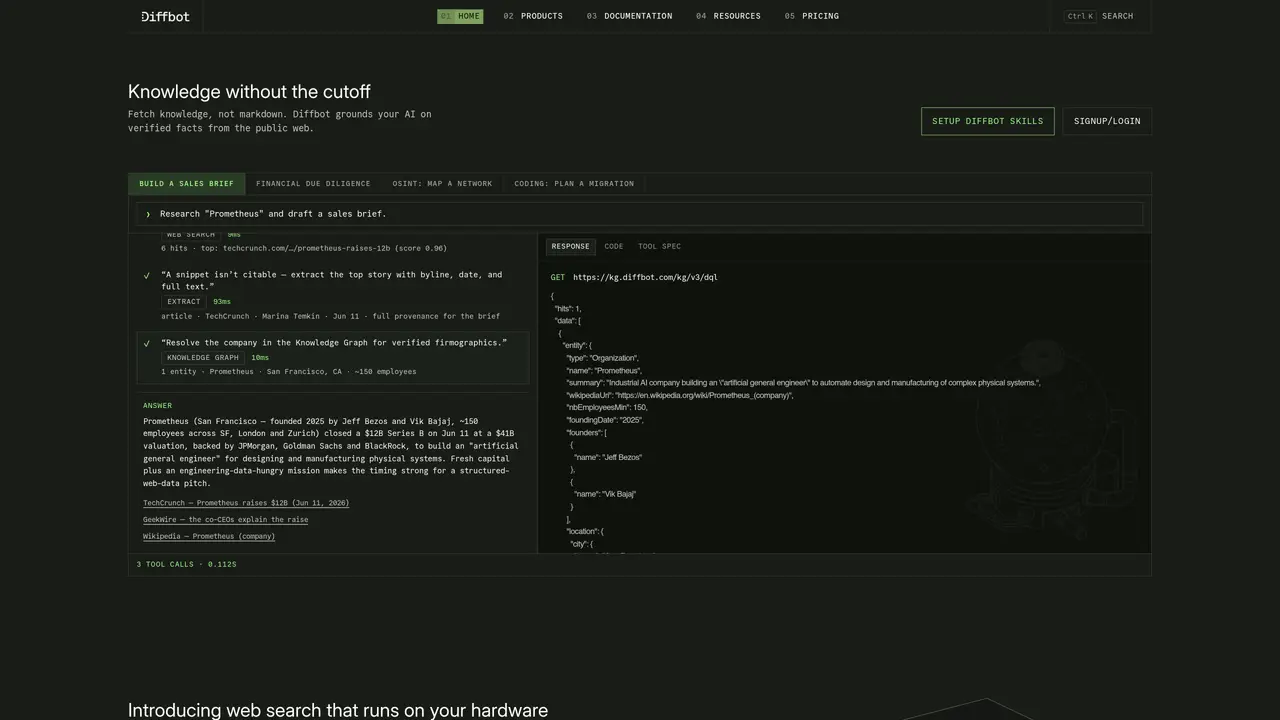Open the Pricing page
The image size is (1280, 720).
click(x=812, y=16)
